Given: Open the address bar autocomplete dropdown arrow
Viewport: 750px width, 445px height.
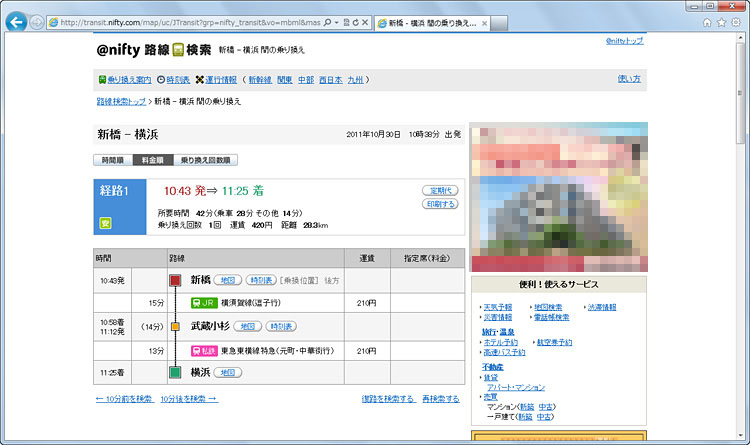Looking at the screenshot, I should click(337, 22).
